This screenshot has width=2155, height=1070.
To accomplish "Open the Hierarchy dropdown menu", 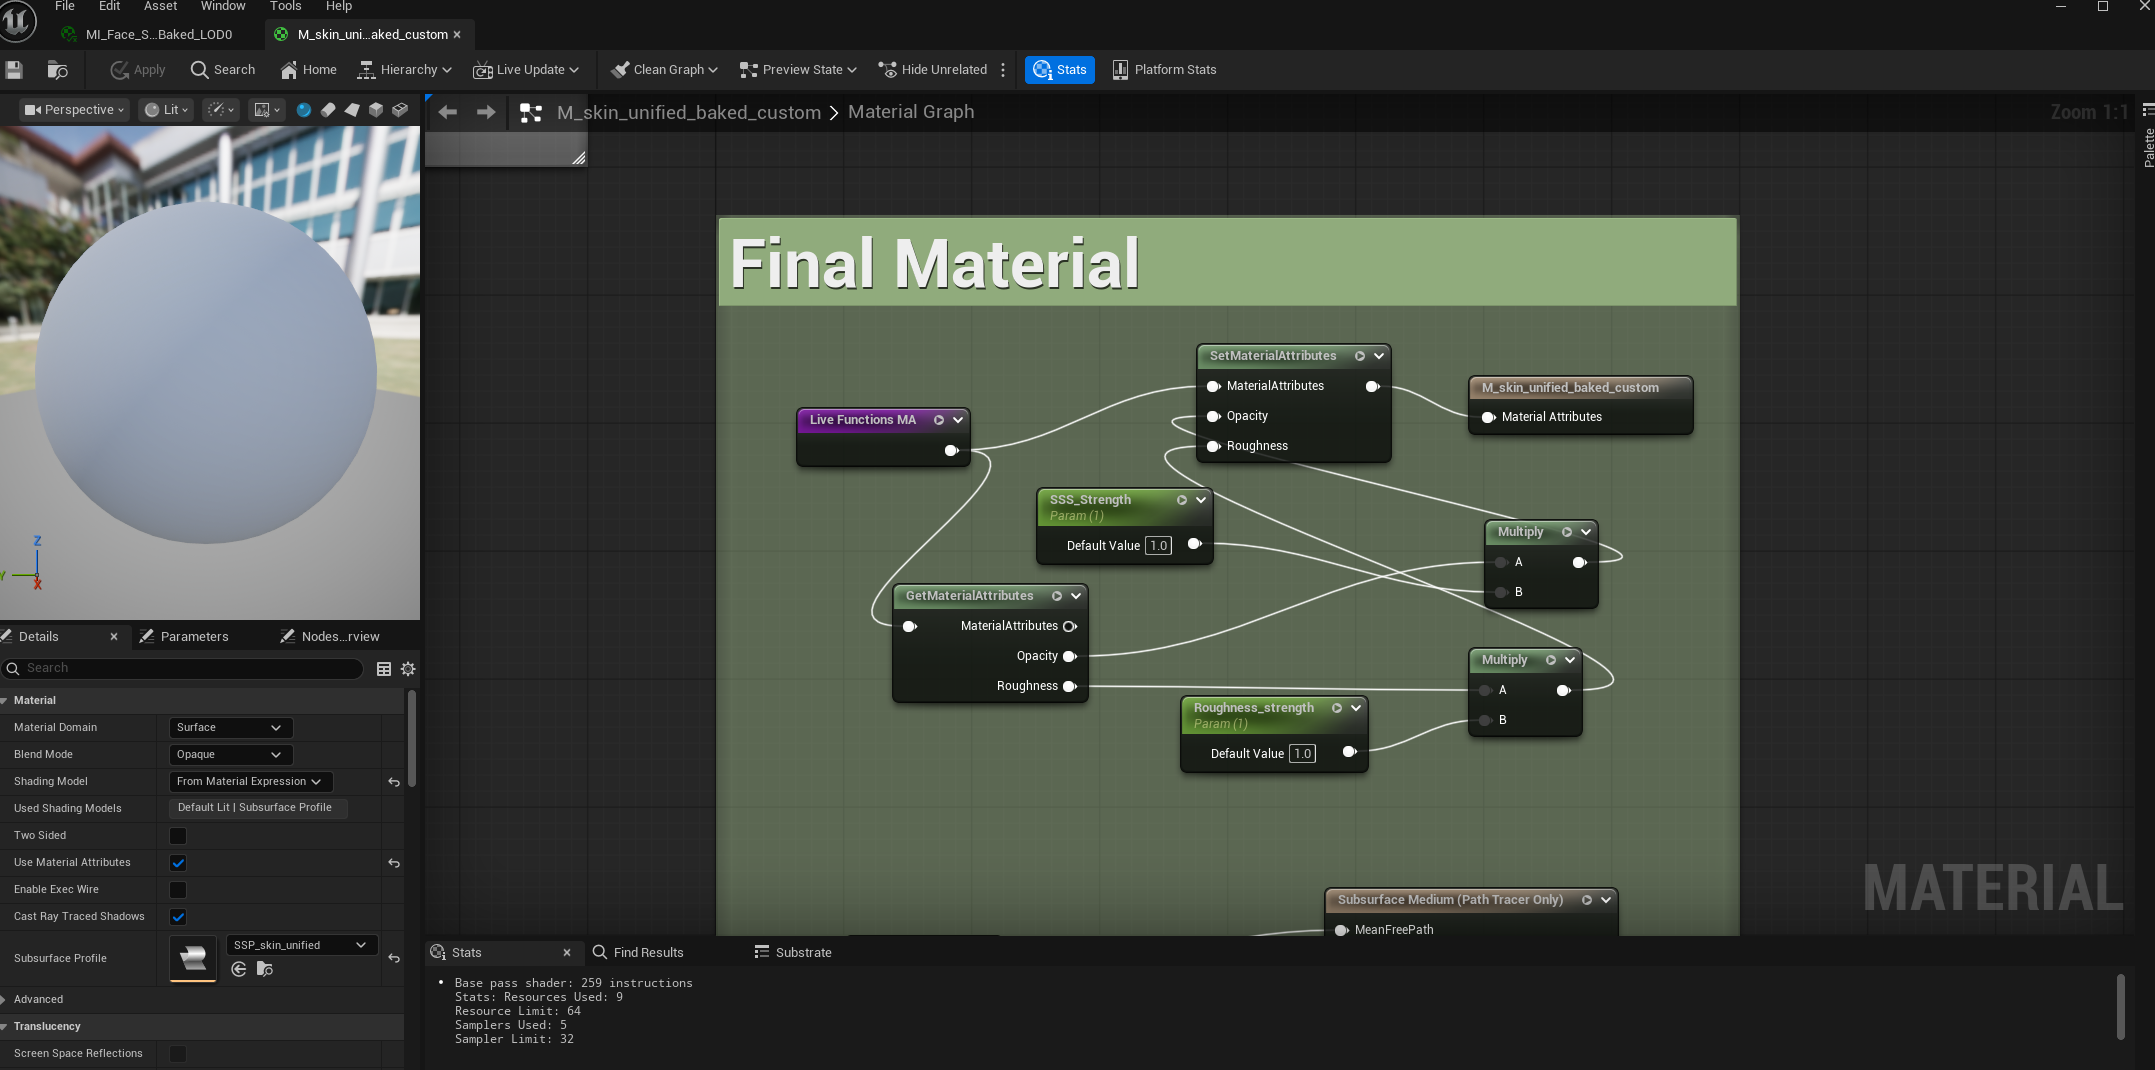I will [x=405, y=70].
